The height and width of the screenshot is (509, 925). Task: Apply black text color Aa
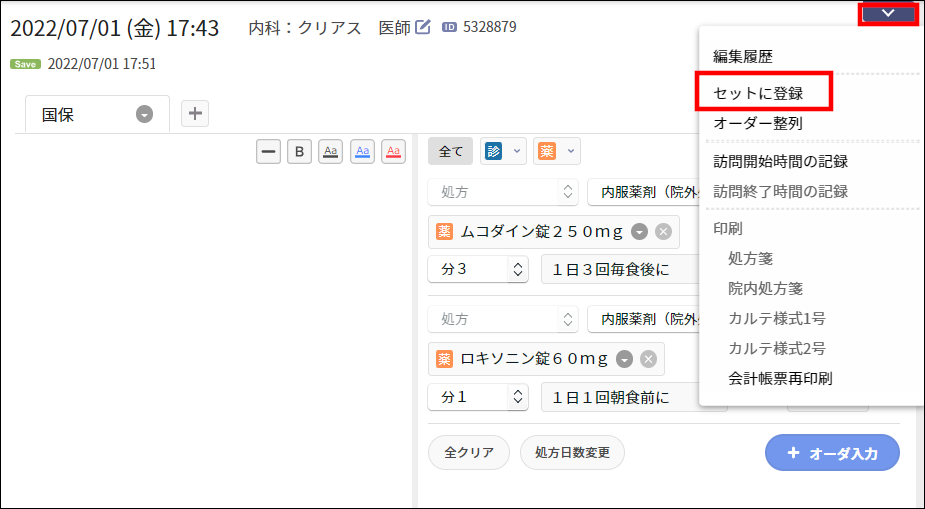tap(330, 152)
